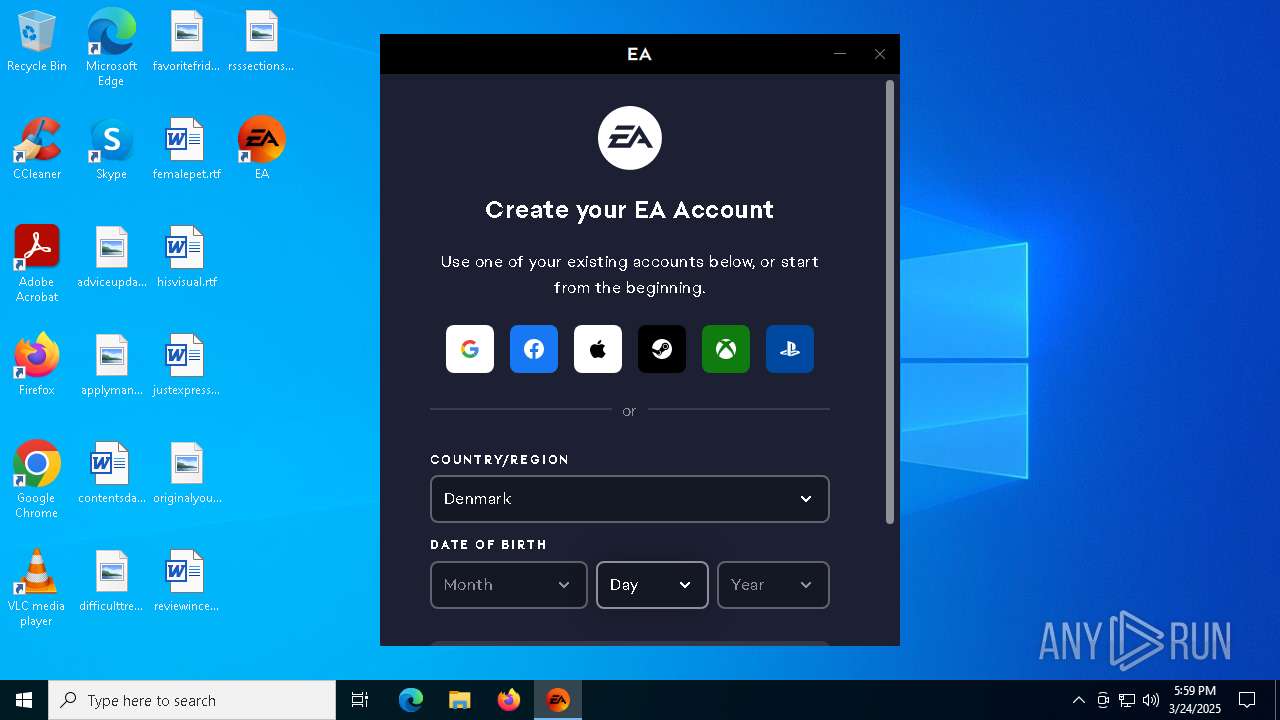
Task: Select favoritefrid image file on desktop
Action: click(186, 42)
